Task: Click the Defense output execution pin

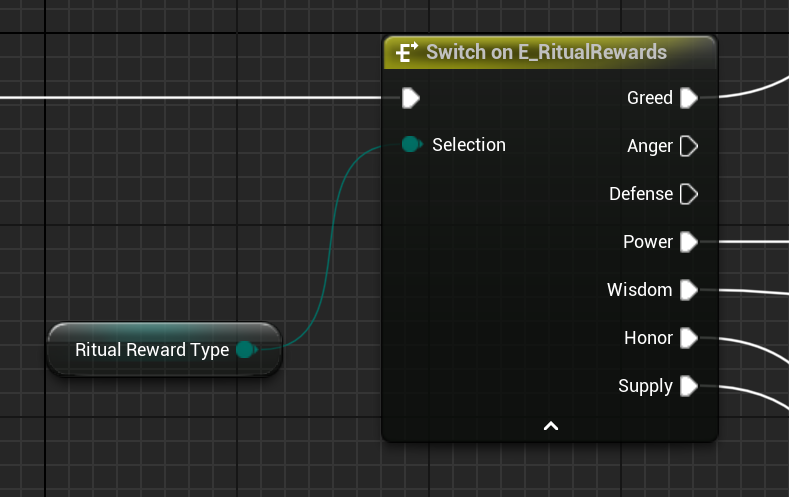Action: click(689, 194)
